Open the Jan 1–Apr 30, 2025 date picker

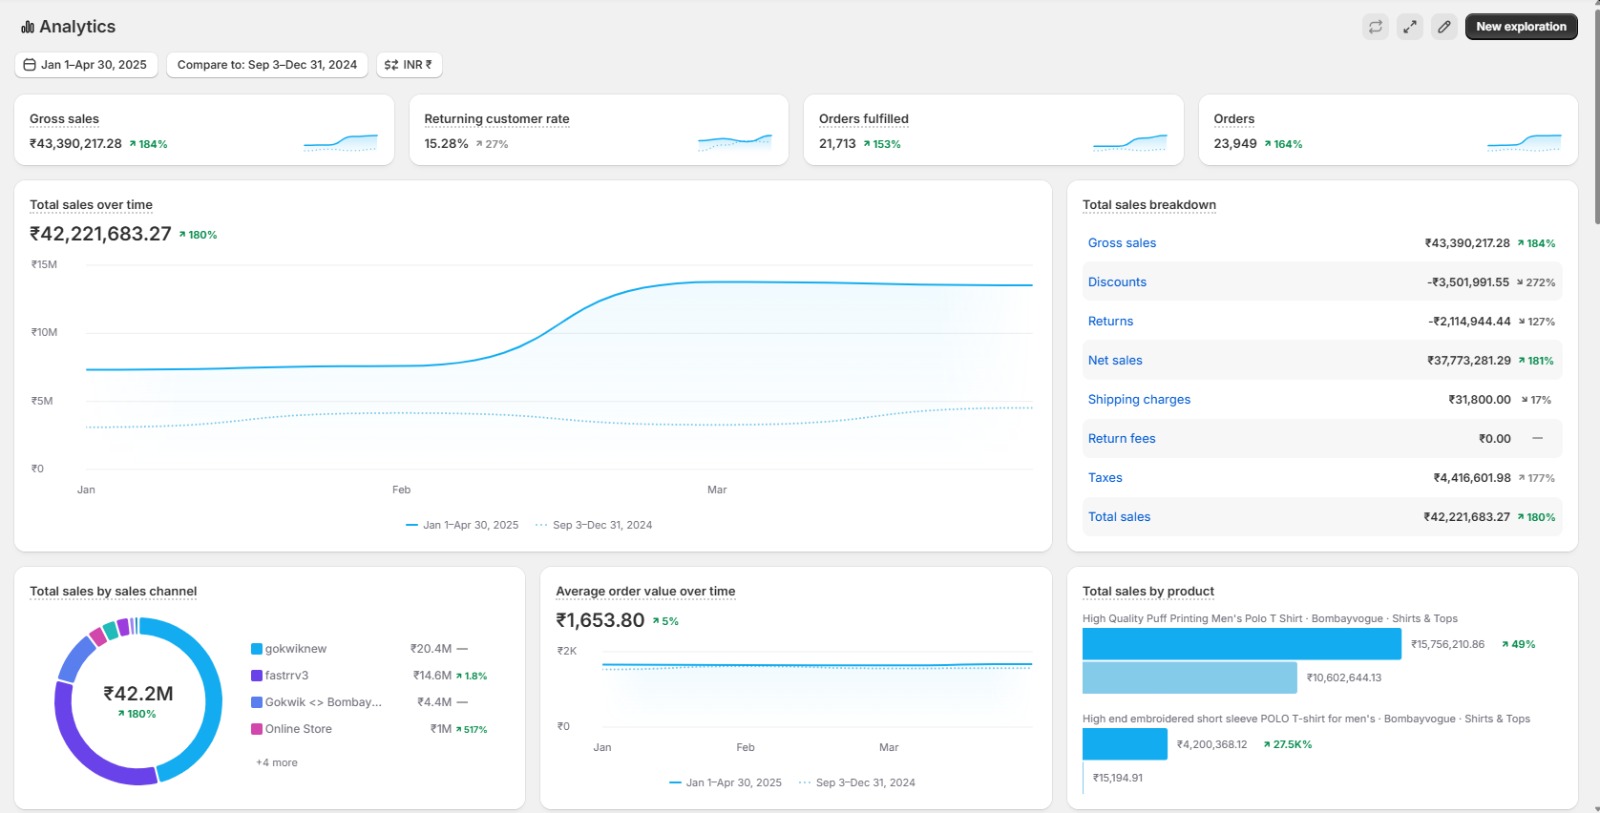86,65
